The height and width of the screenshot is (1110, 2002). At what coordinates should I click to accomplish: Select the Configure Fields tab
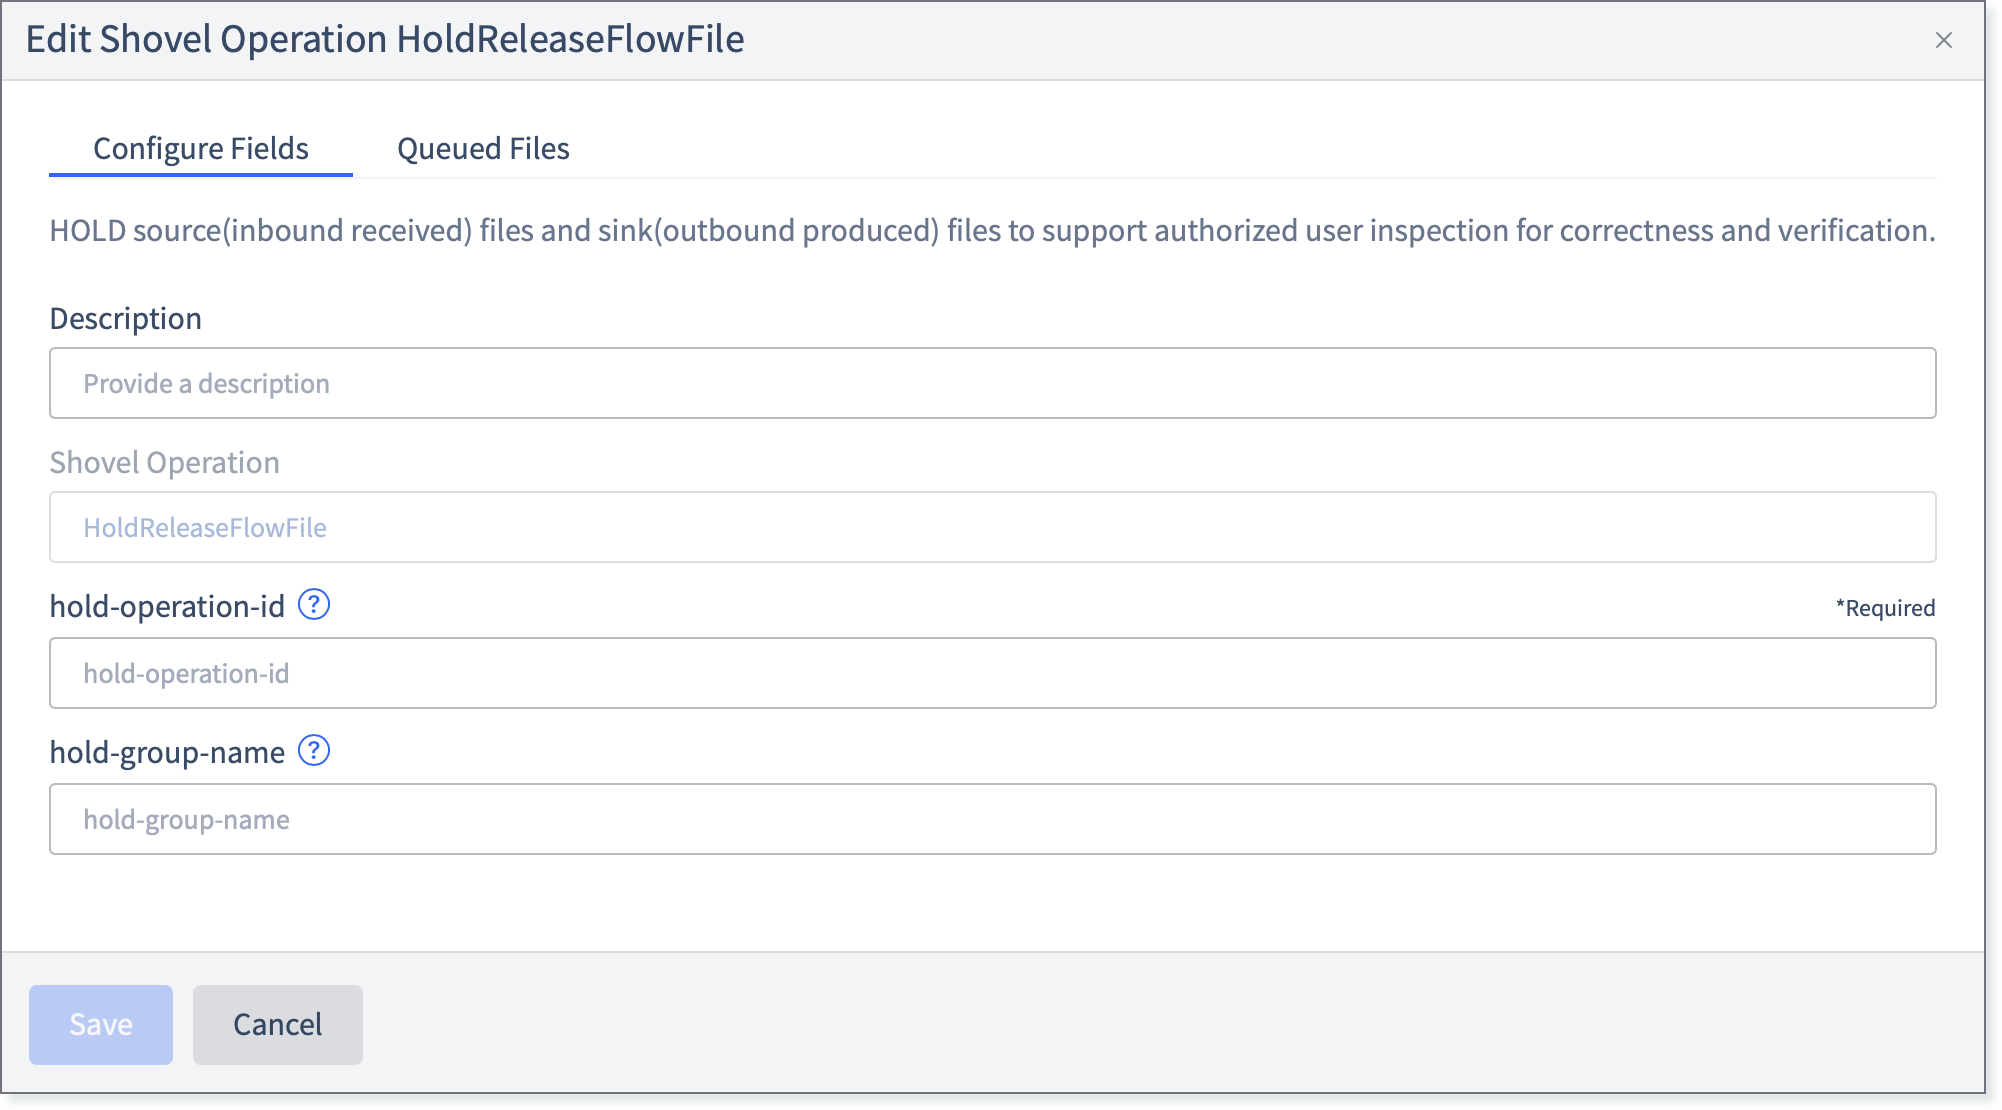[x=201, y=148]
